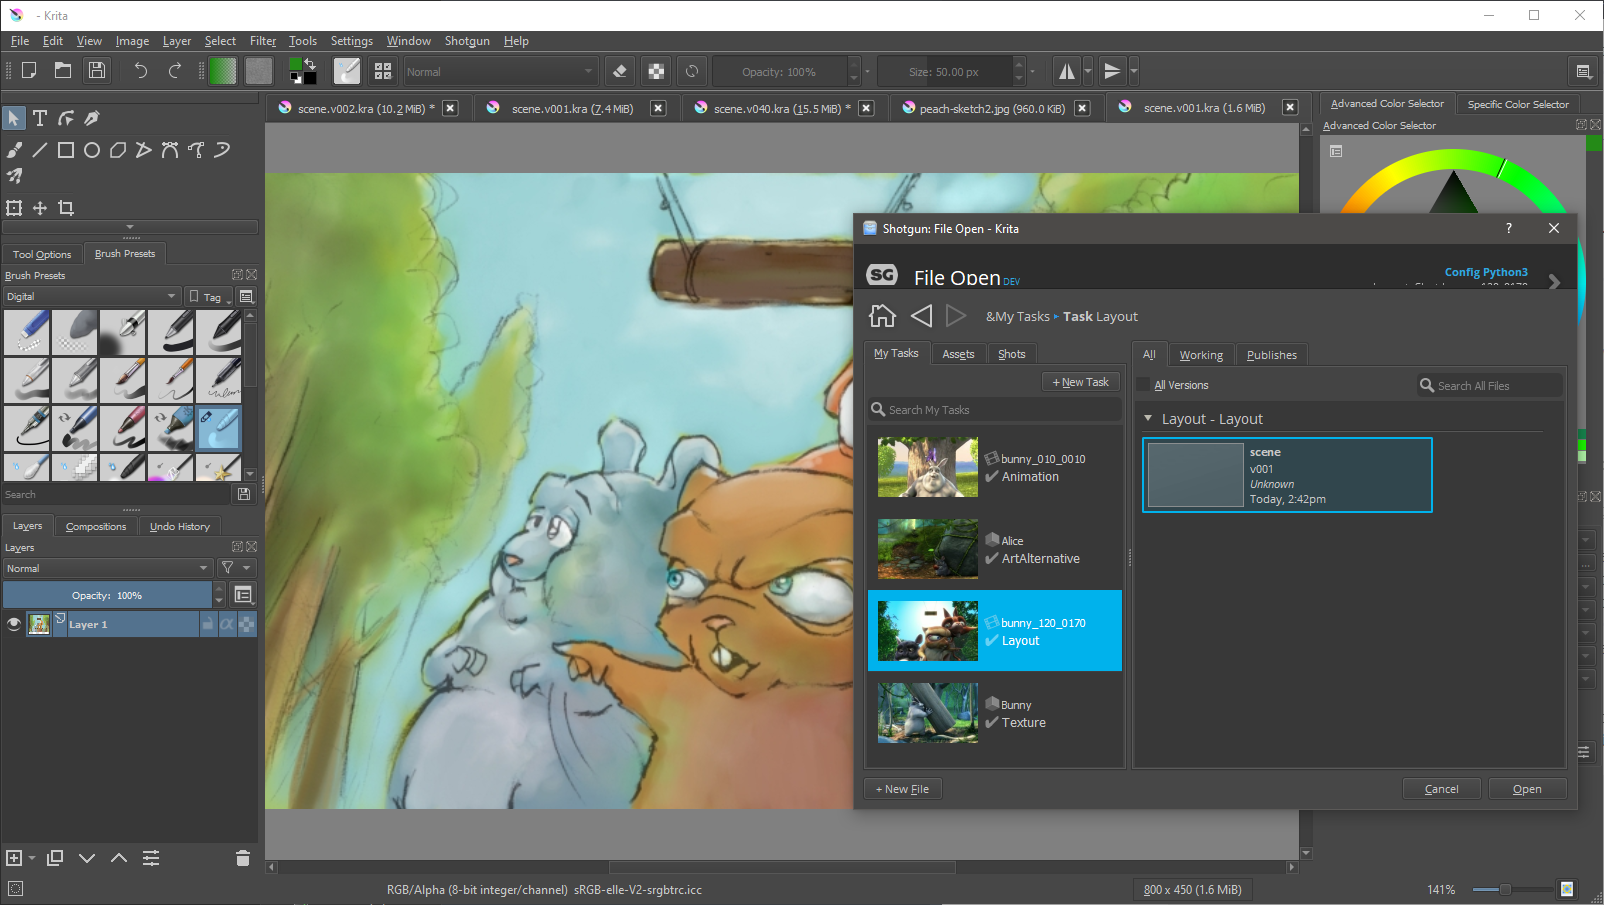1604x905 pixels.
Task: Select the Polygon tool
Action: point(118,150)
